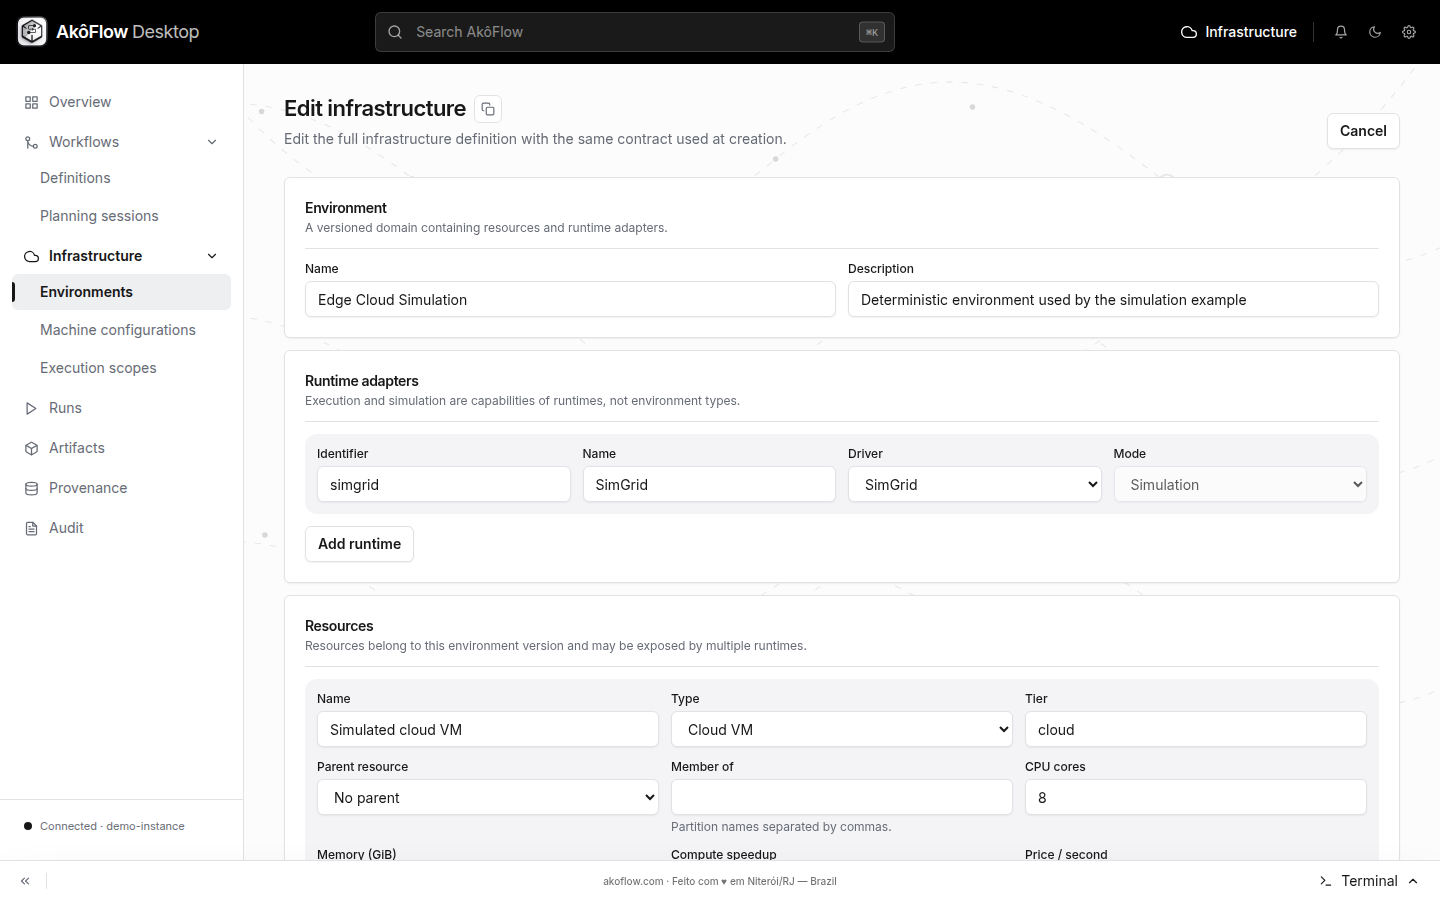
Task: Collapse sidebar with double-chevron icon
Action: [25, 881]
